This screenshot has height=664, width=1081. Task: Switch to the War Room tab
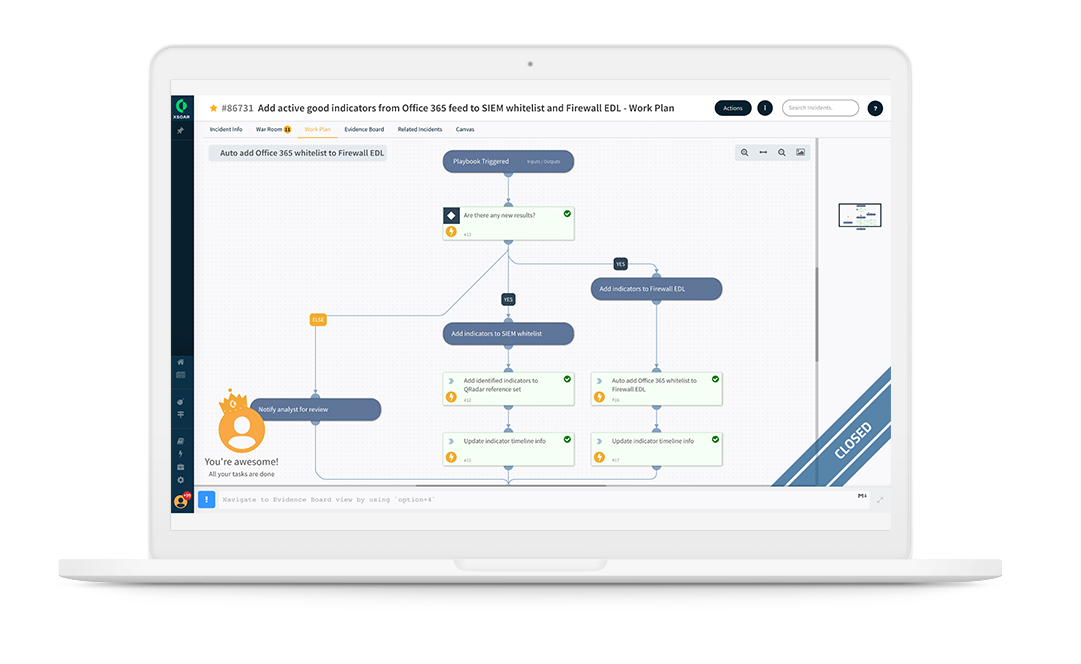tap(270, 129)
